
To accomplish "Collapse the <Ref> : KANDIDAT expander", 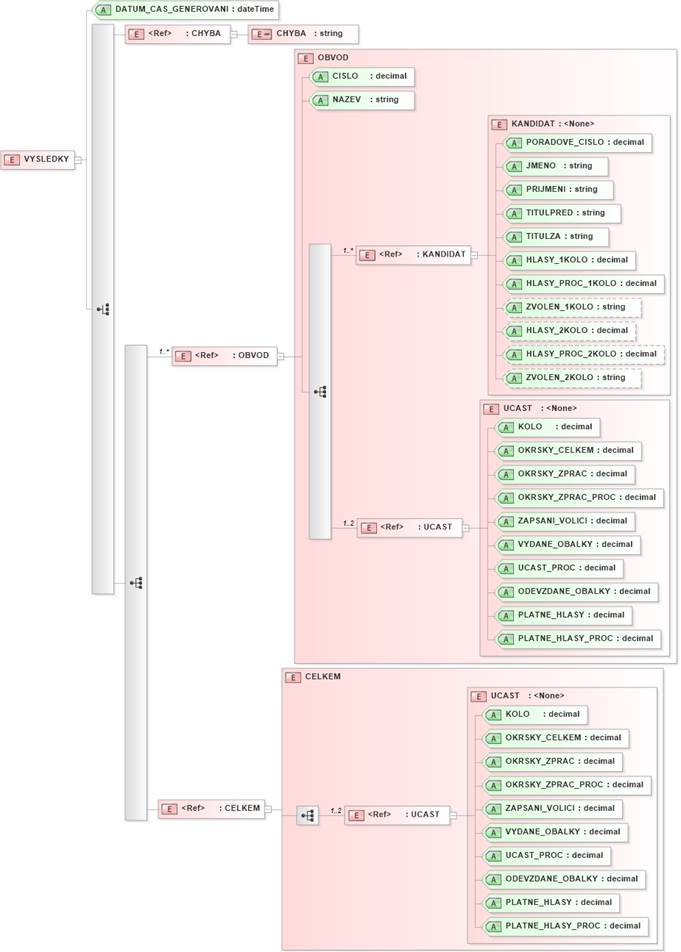I will tap(474, 255).
